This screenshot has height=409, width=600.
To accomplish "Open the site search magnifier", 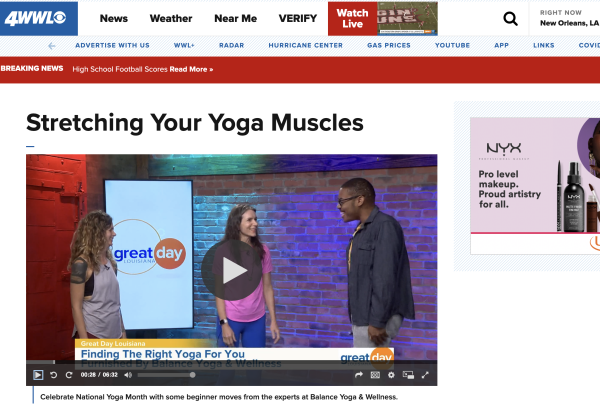I will tap(510, 18).
